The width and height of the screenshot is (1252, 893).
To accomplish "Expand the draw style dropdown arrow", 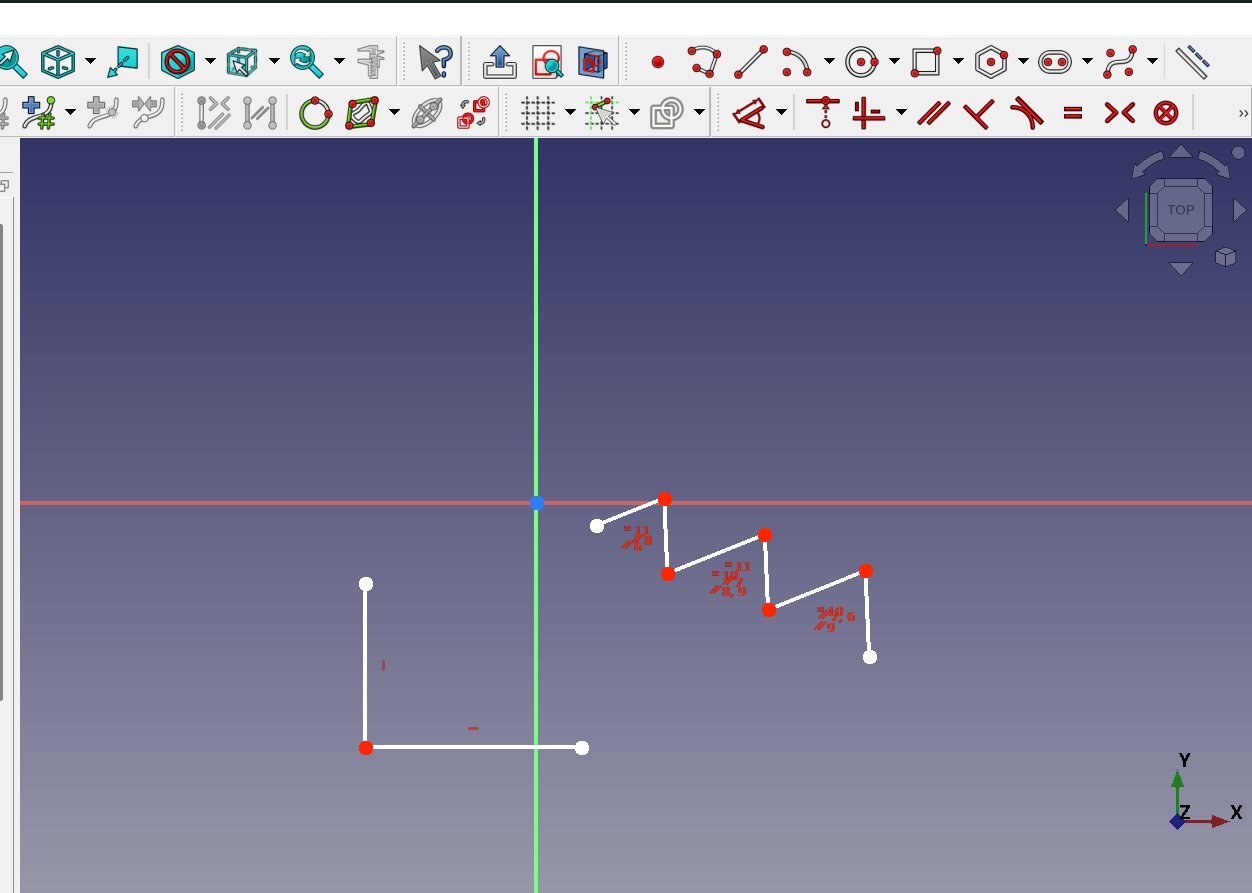I will [210, 62].
